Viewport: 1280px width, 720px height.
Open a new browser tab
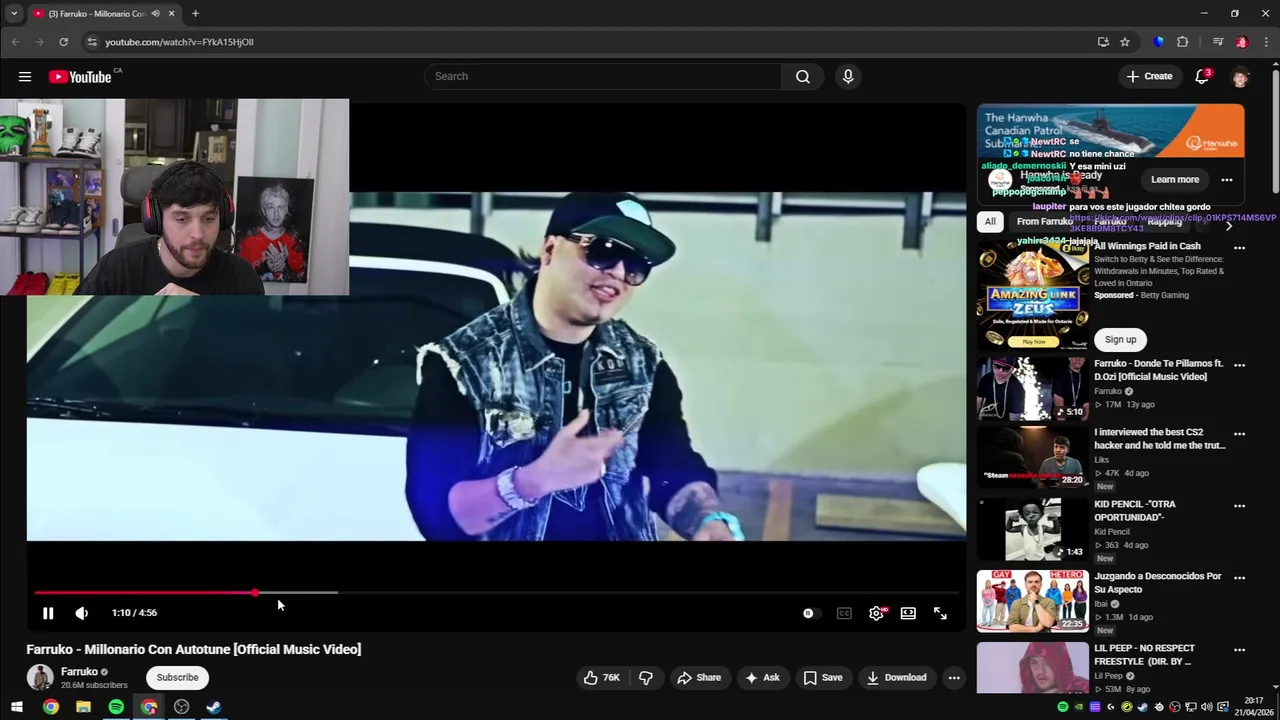(x=195, y=14)
